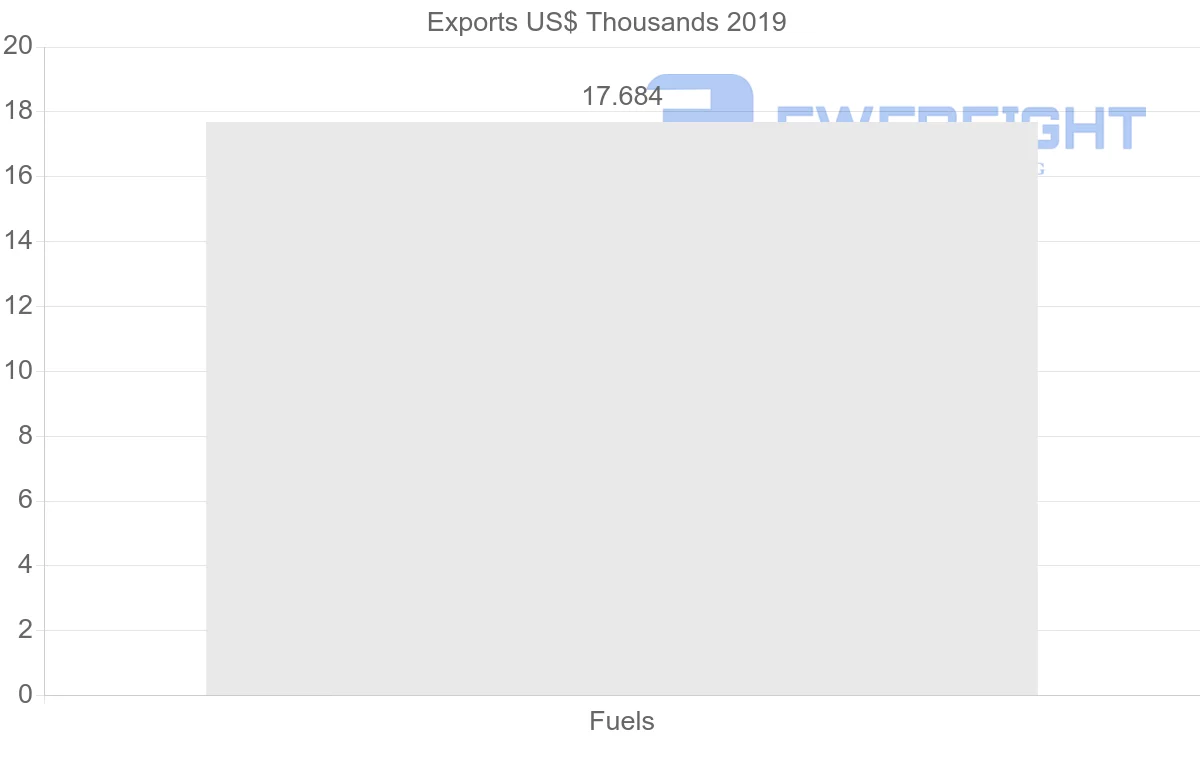Click the Fuels x-axis label
This screenshot has width=1200, height=763.
click(x=621, y=721)
